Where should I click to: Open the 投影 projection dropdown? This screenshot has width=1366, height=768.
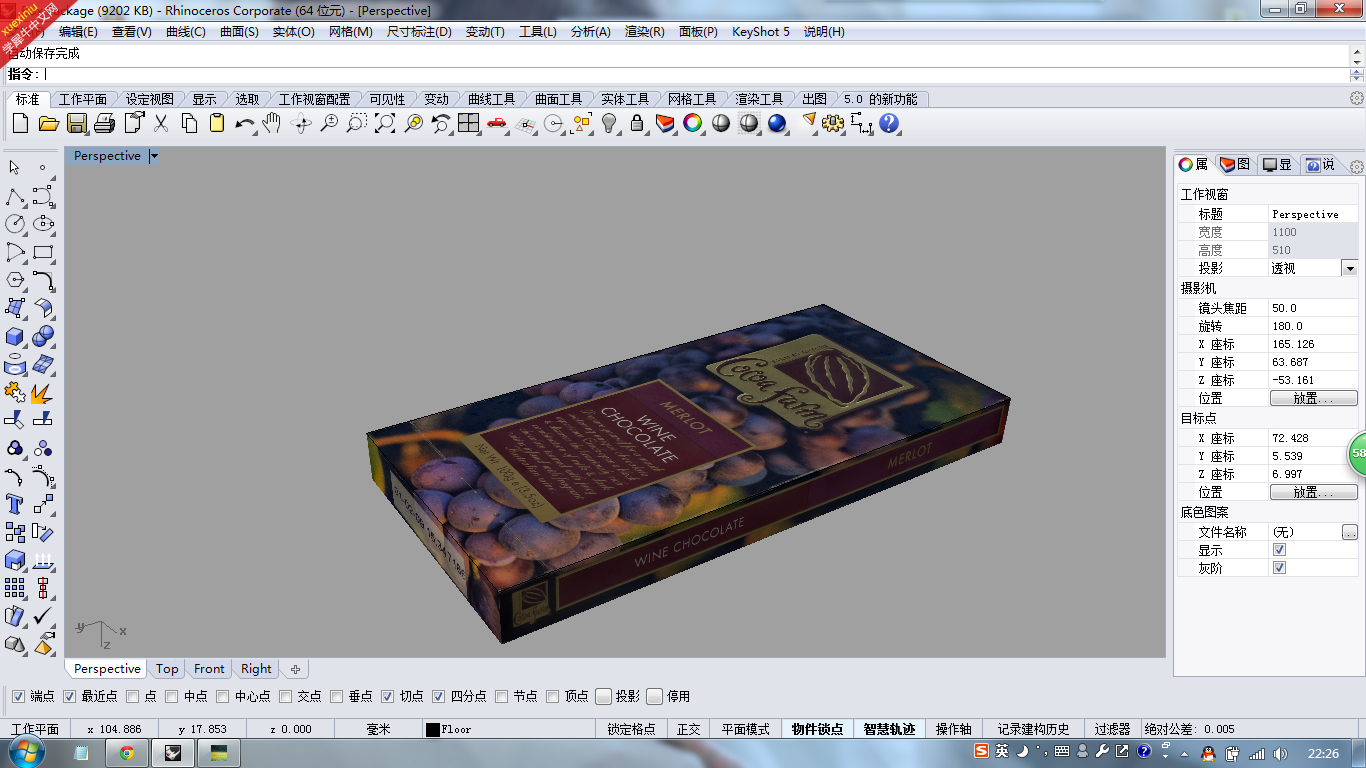pos(1349,268)
